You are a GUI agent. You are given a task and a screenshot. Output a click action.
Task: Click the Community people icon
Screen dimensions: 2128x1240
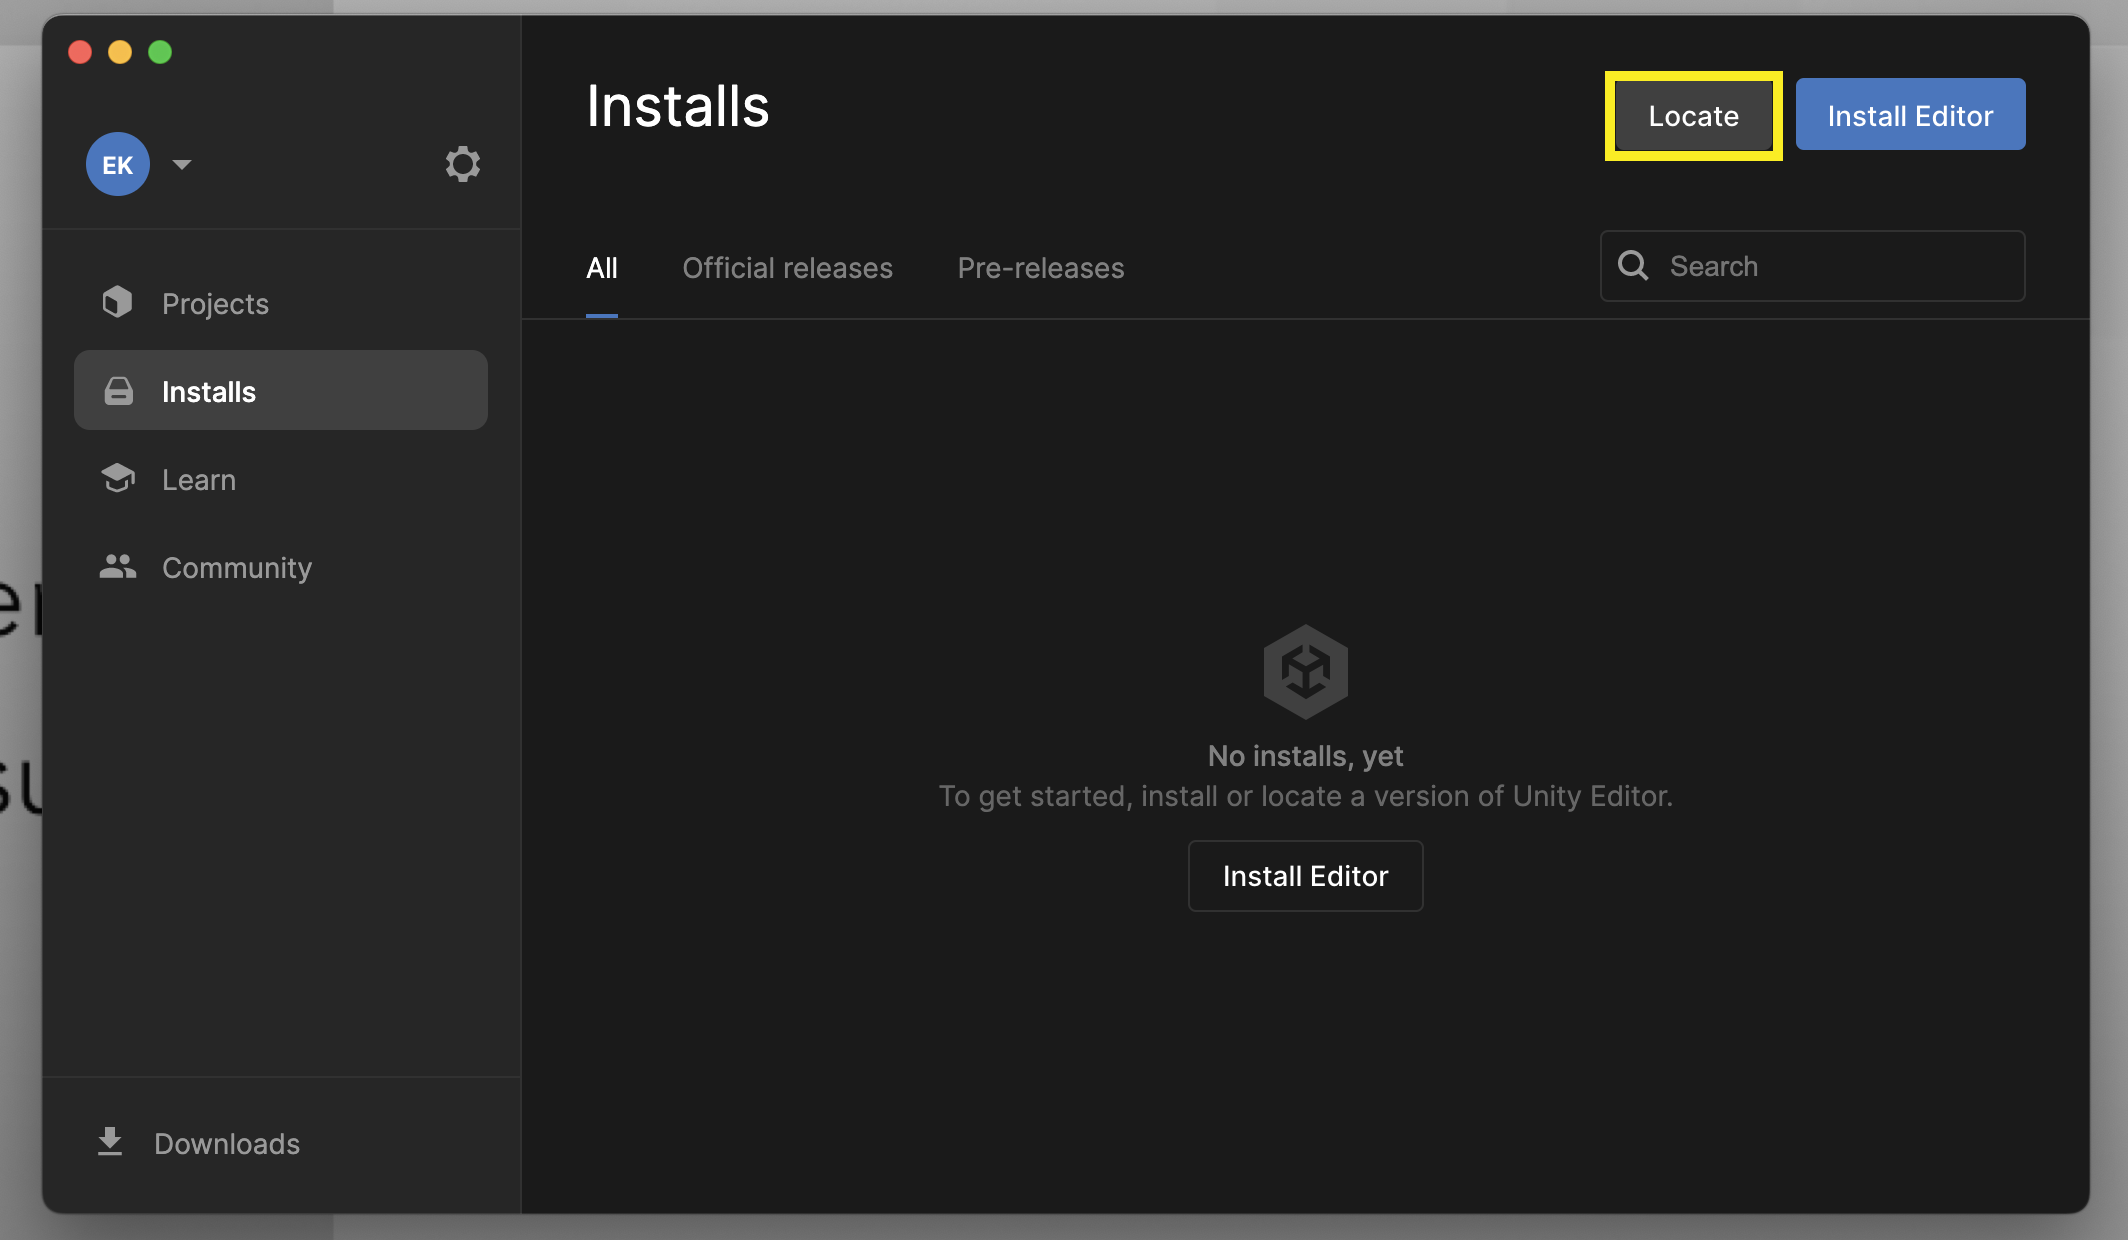click(x=118, y=567)
